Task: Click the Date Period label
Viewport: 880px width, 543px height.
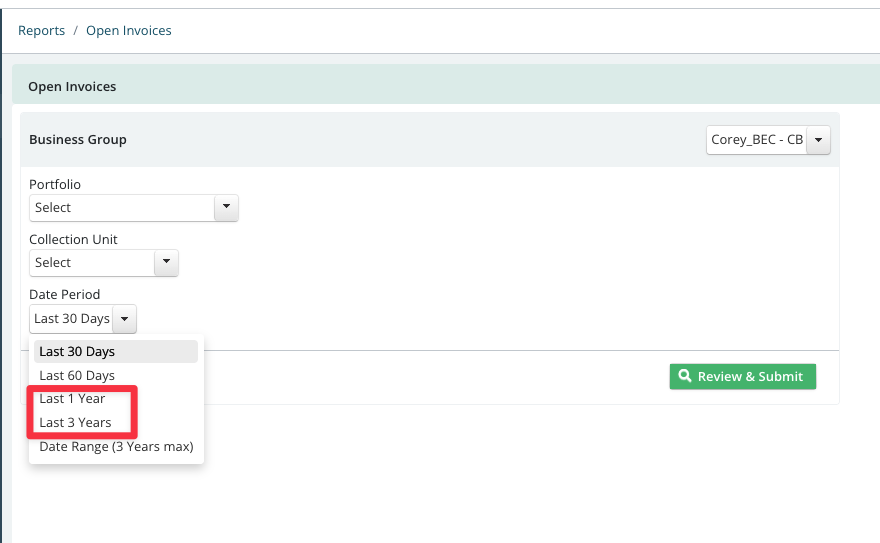Action: (65, 294)
